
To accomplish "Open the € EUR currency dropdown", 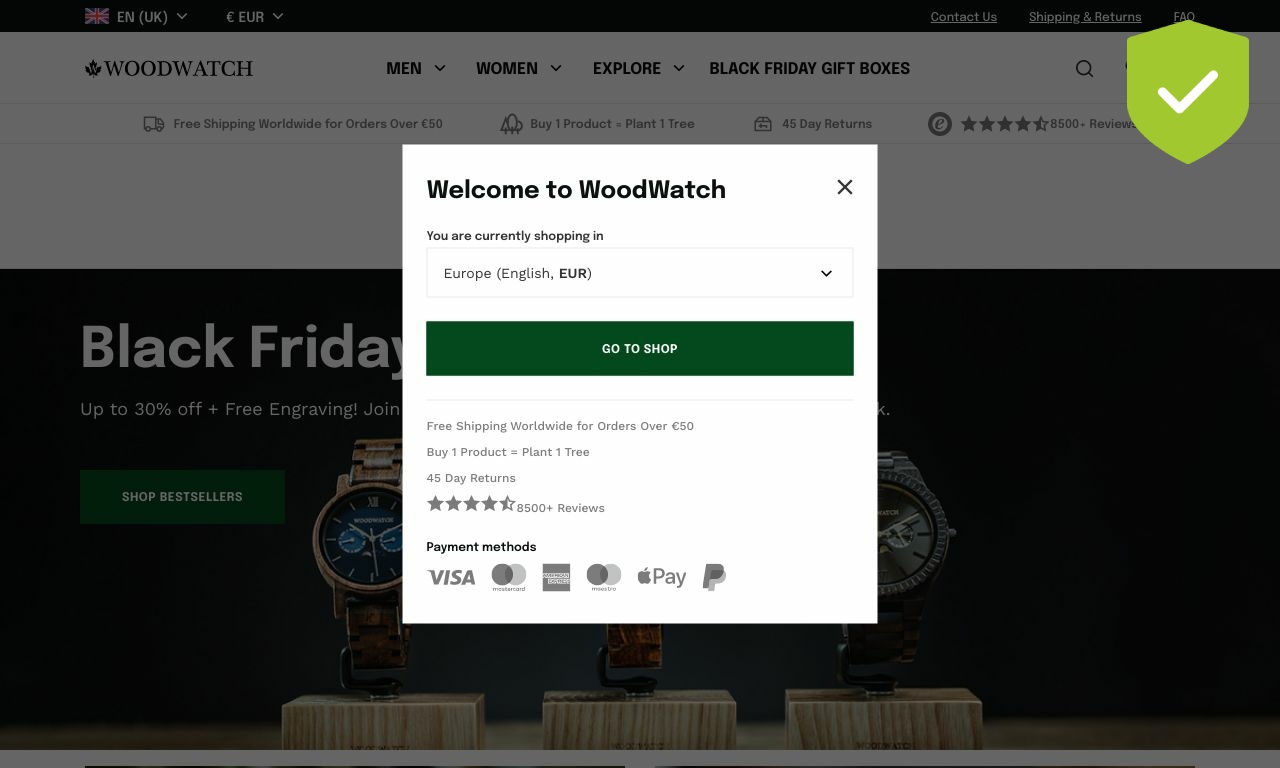I will click(255, 16).
